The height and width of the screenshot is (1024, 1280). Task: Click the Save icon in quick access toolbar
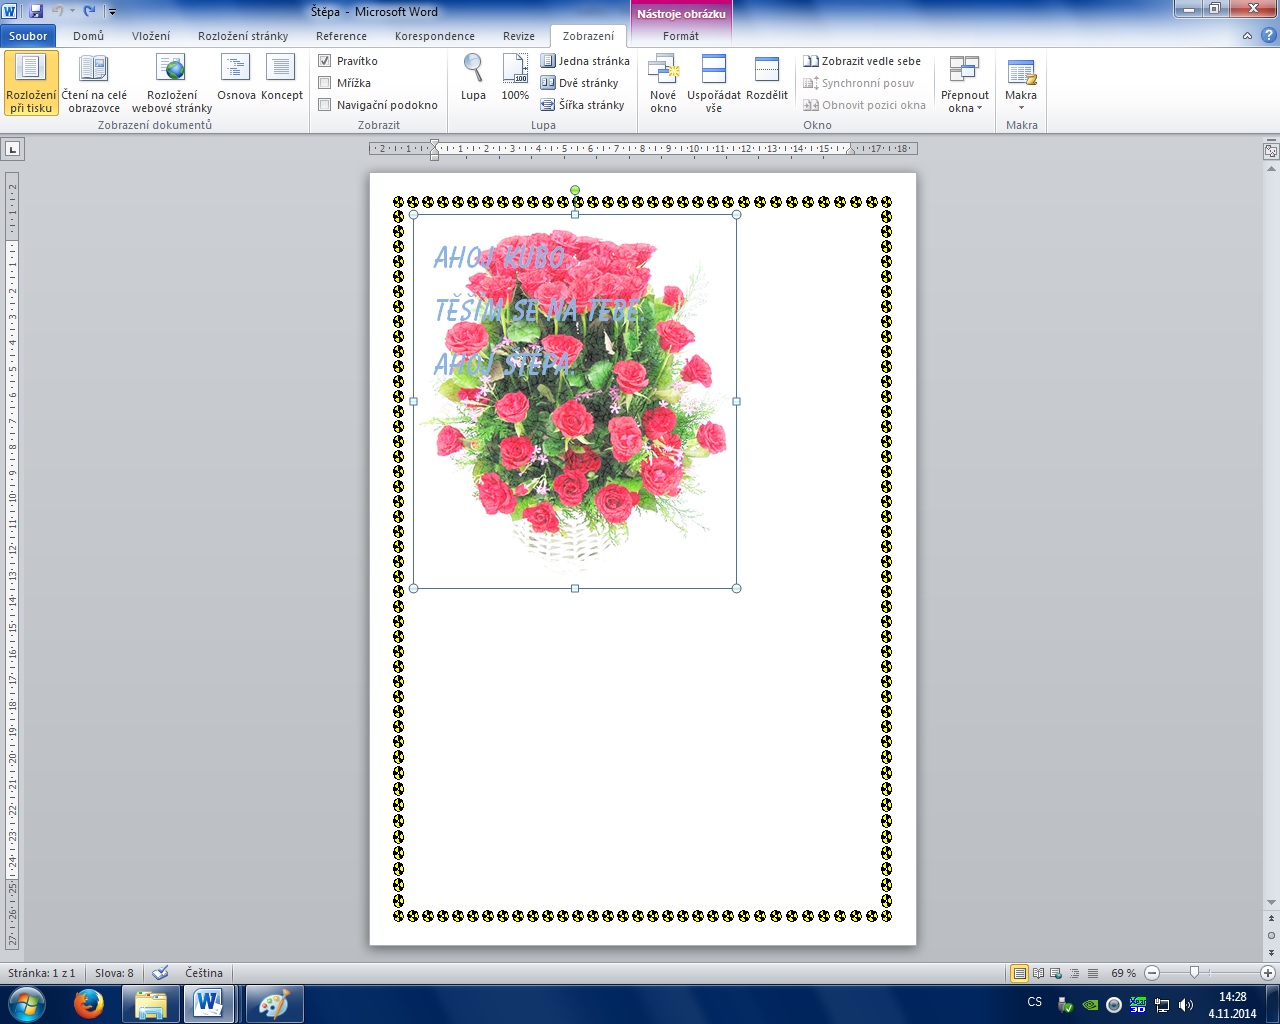click(x=36, y=11)
